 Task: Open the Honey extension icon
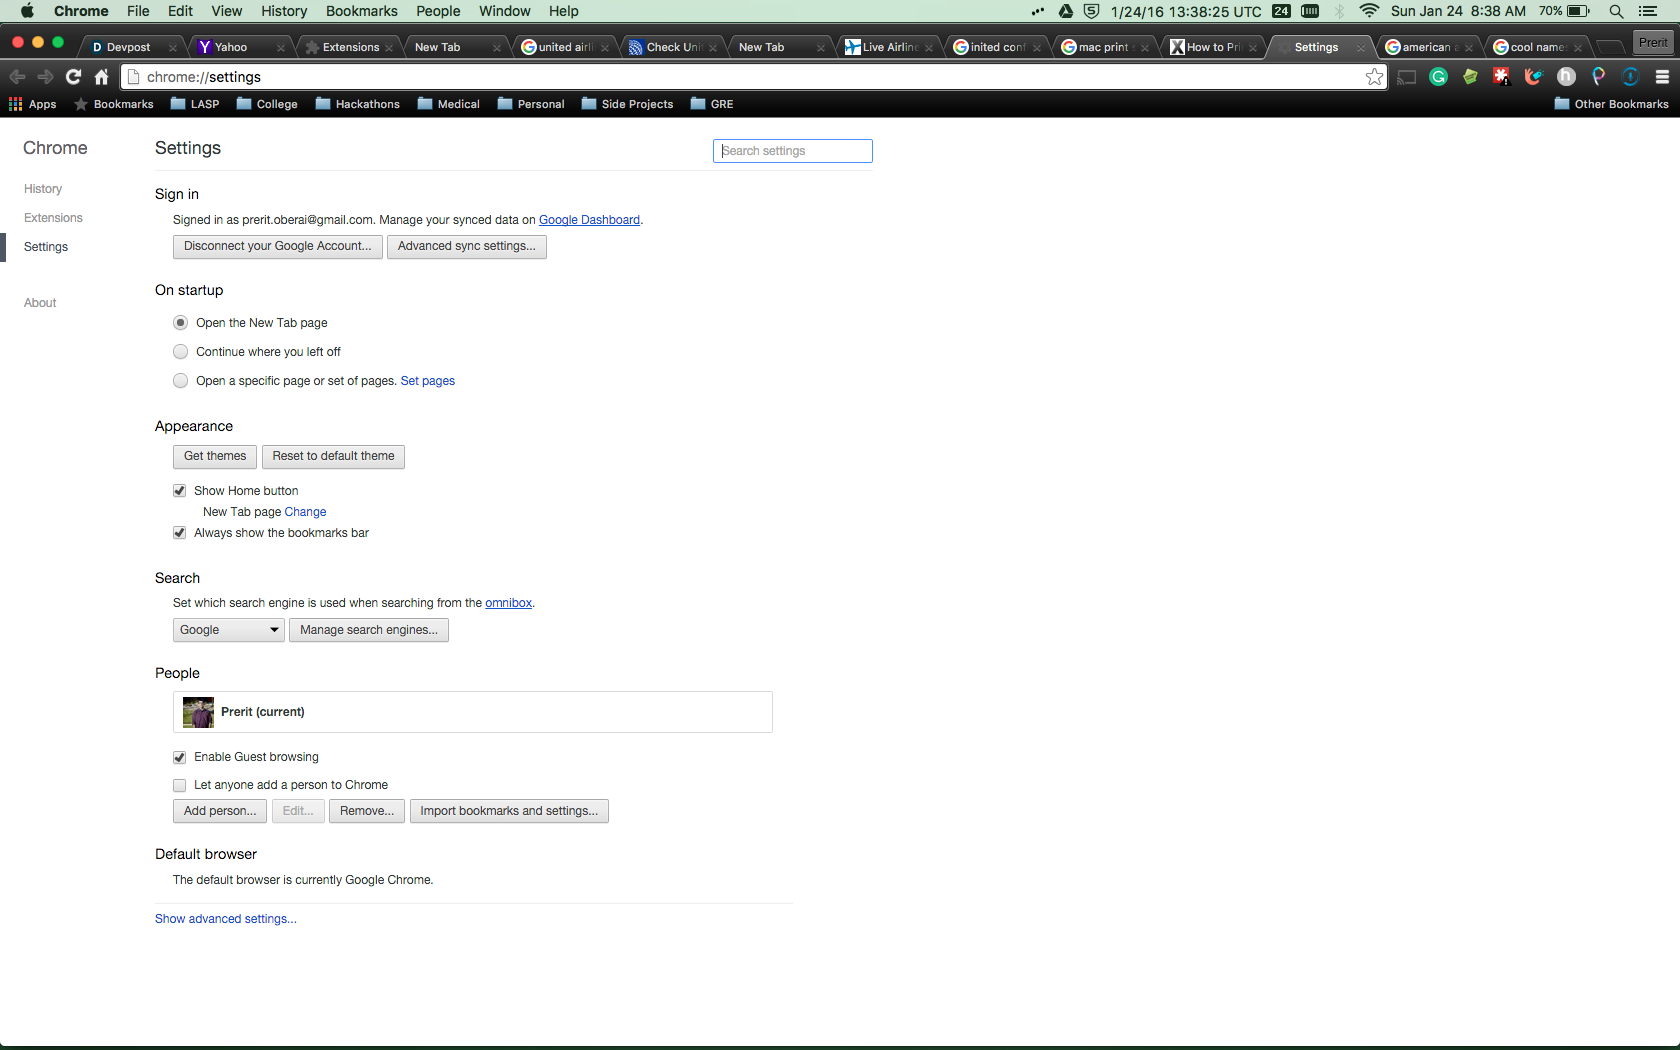point(1567,77)
